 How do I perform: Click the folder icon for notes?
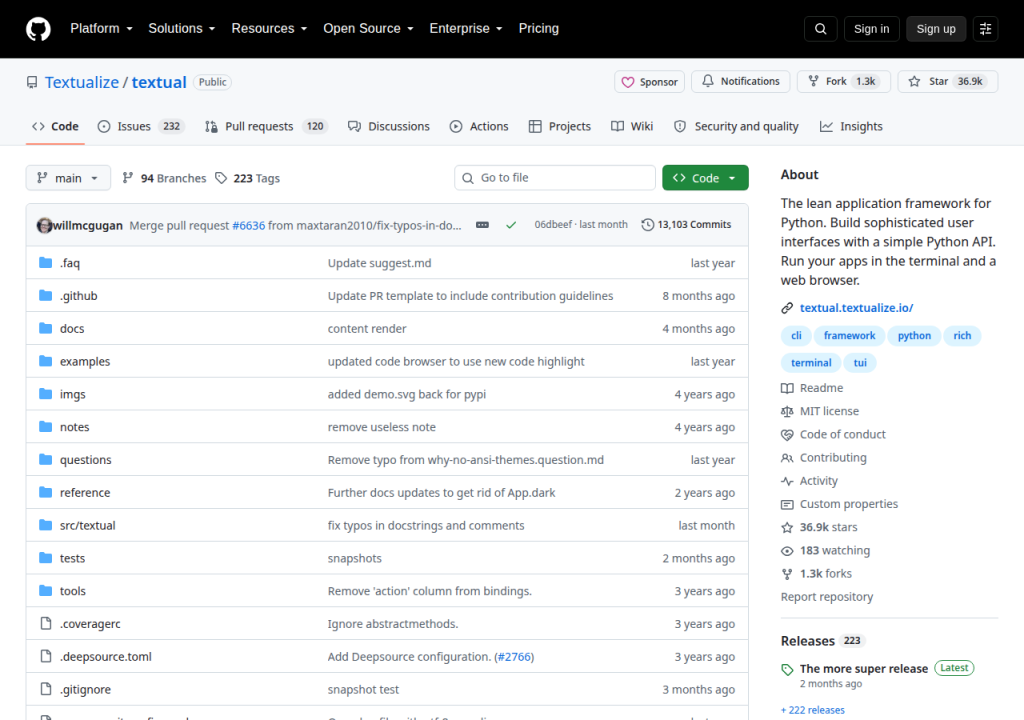point(46,427)
